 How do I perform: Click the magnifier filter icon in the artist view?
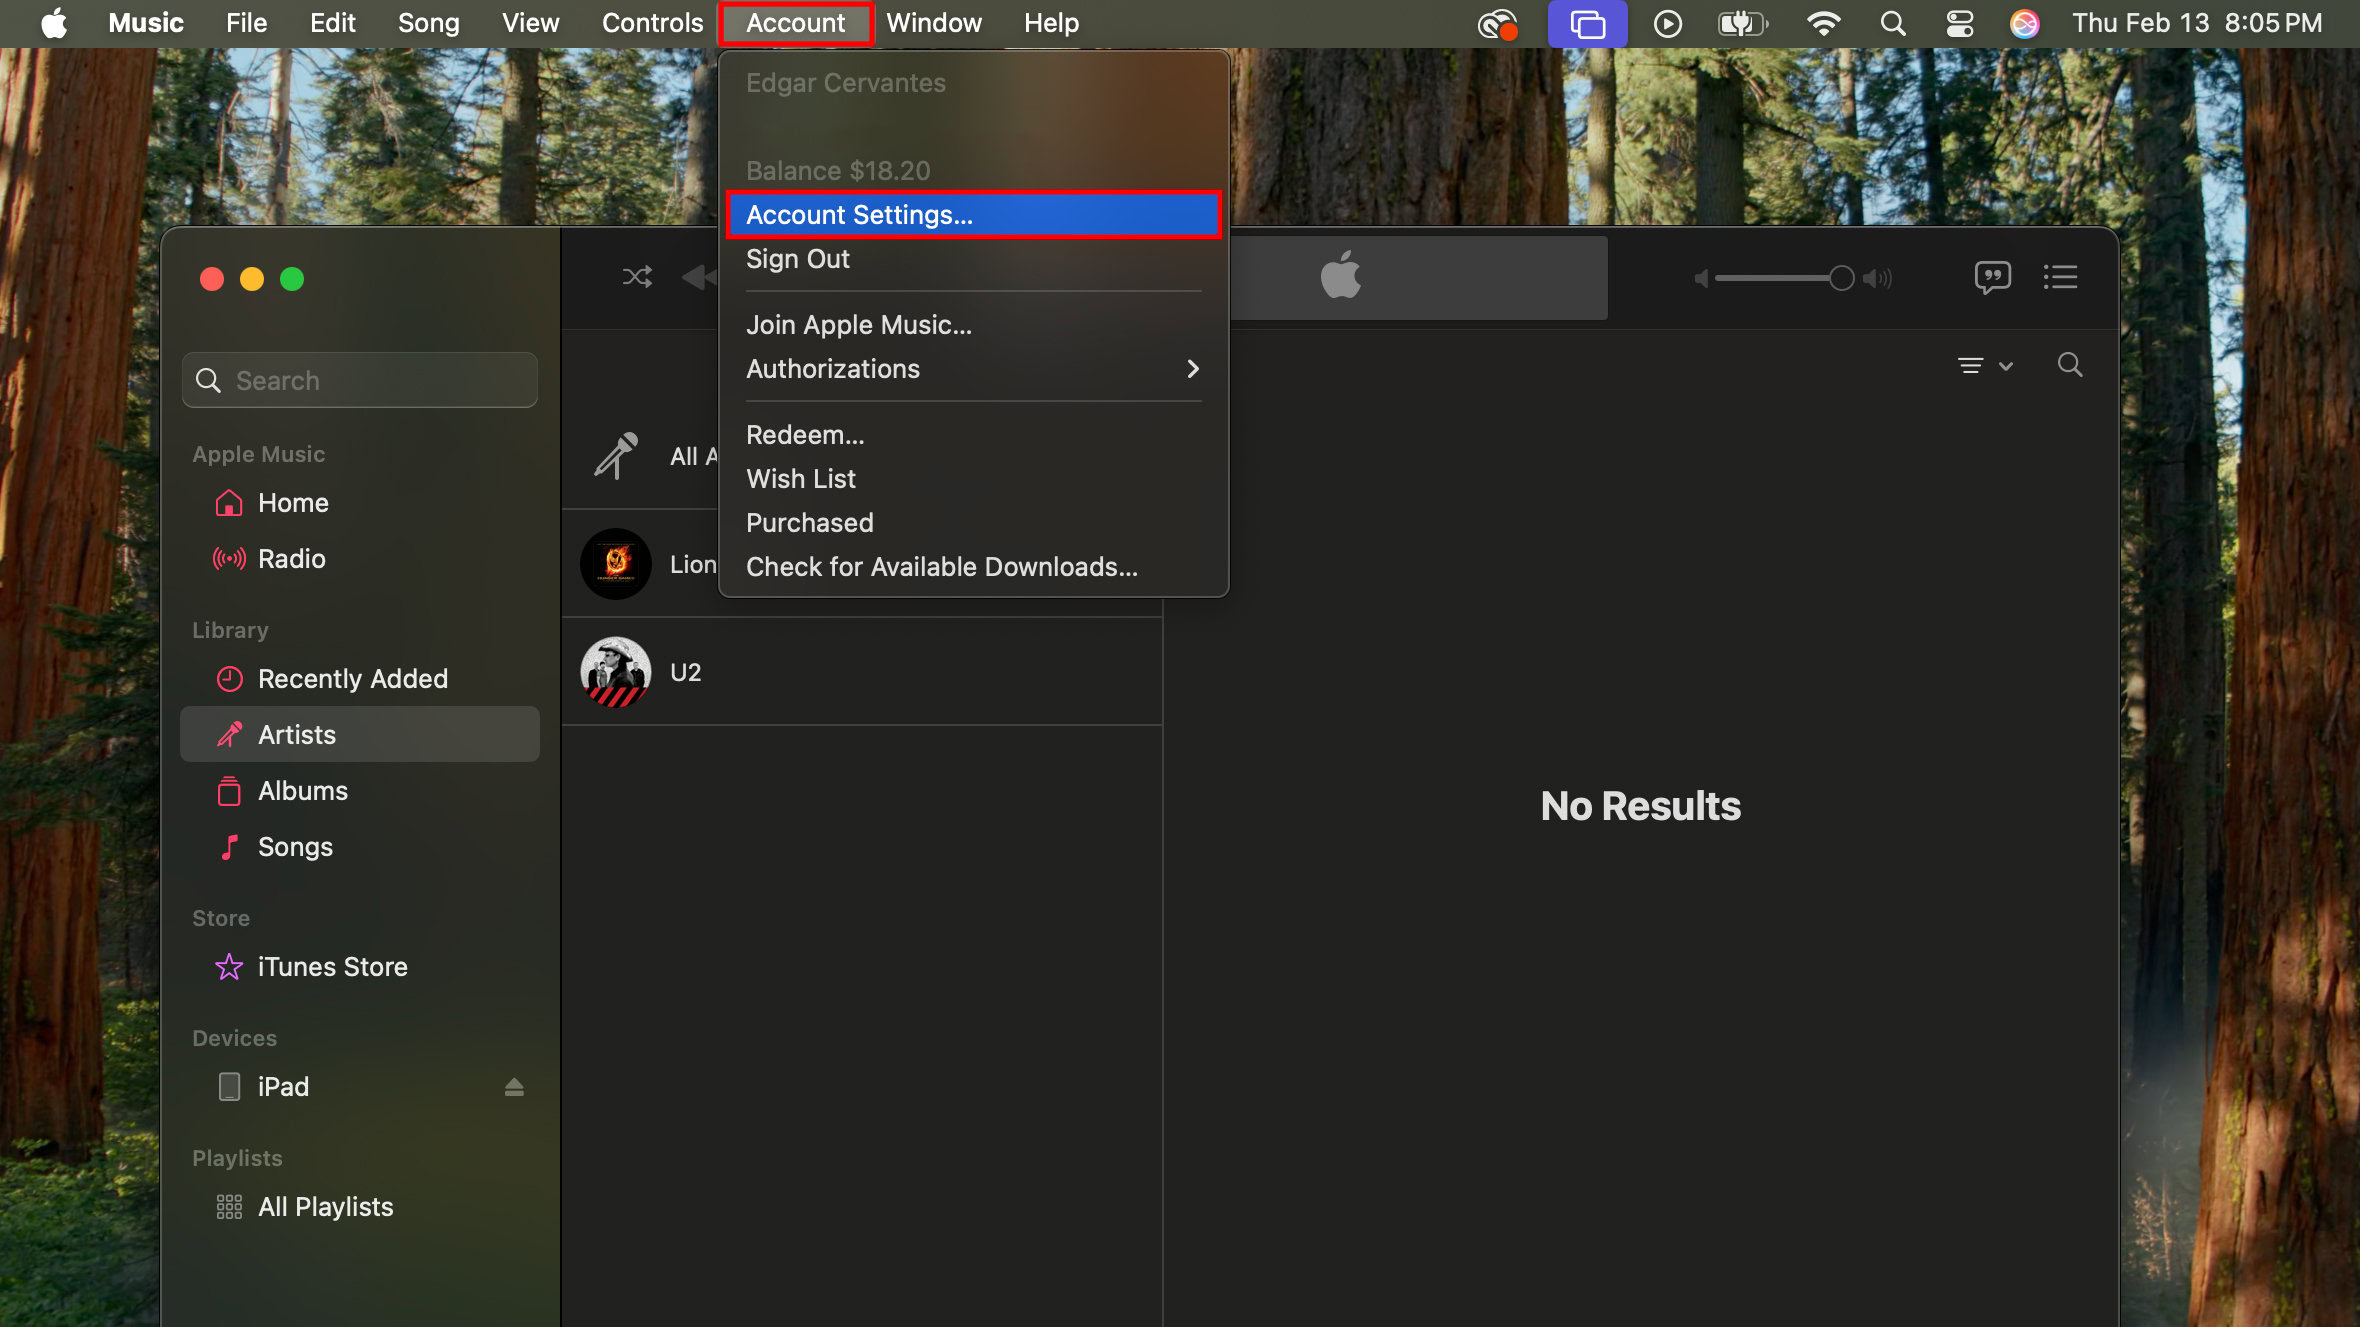[x=2069, y=365]
